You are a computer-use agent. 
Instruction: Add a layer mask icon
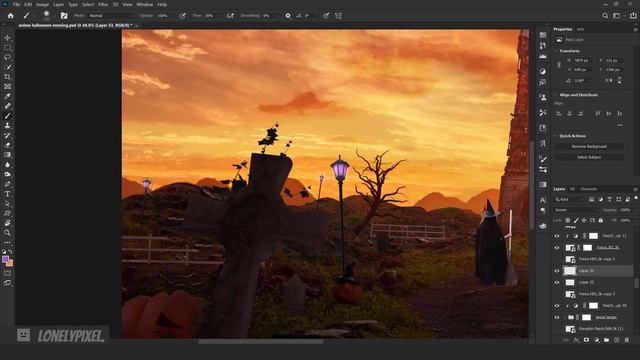coord(587,340)
